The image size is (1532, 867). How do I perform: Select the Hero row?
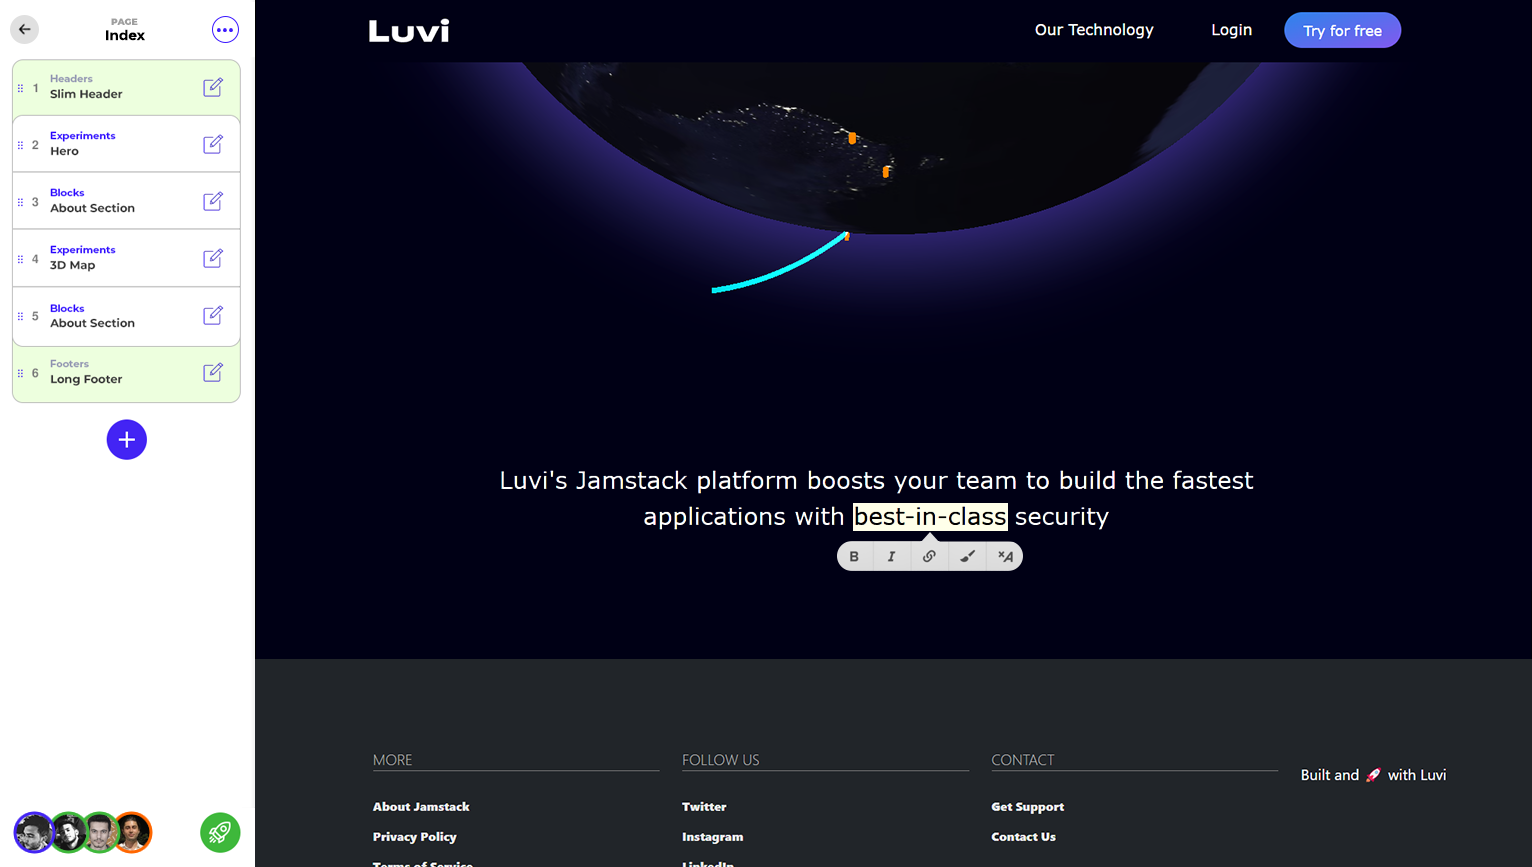point(126,145)
